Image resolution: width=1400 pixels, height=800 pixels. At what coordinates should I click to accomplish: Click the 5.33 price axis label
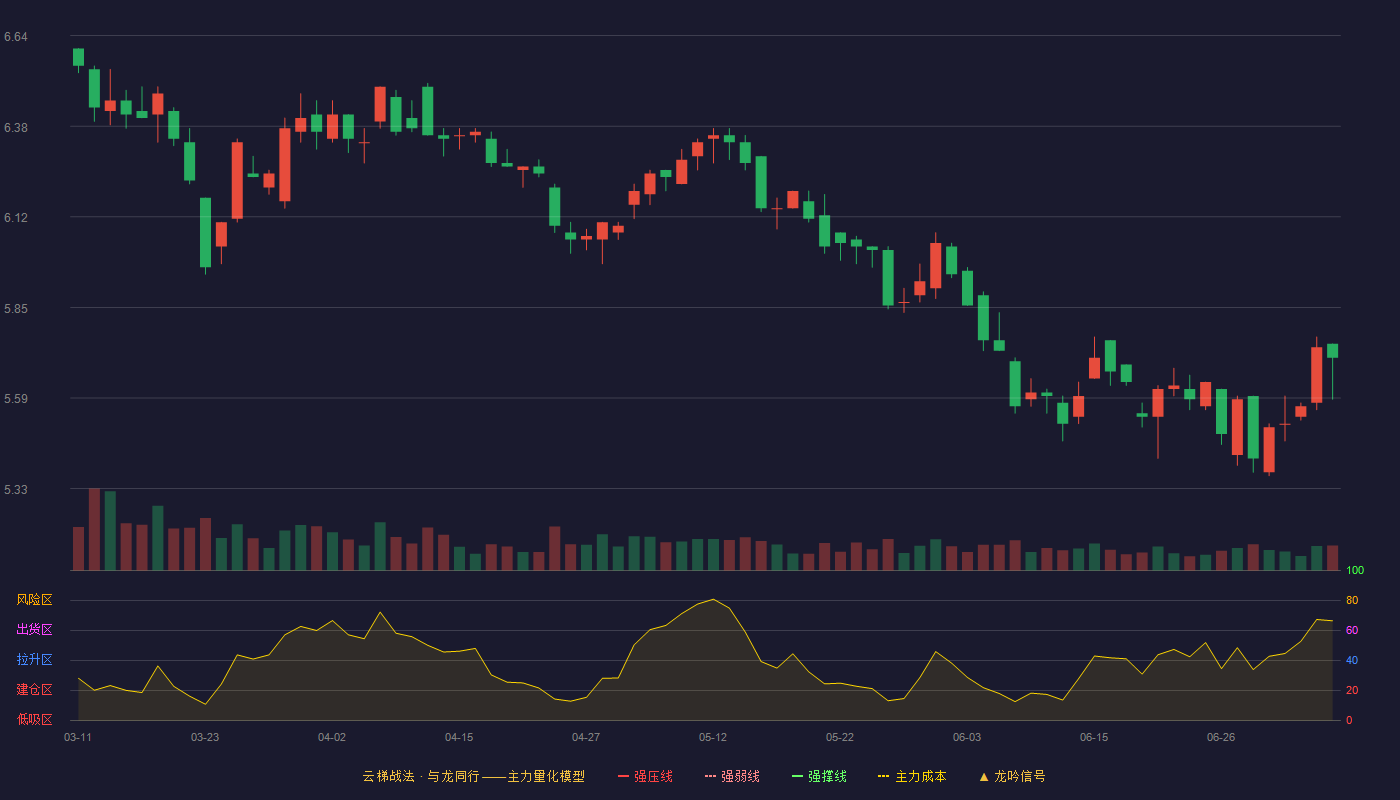15,490
